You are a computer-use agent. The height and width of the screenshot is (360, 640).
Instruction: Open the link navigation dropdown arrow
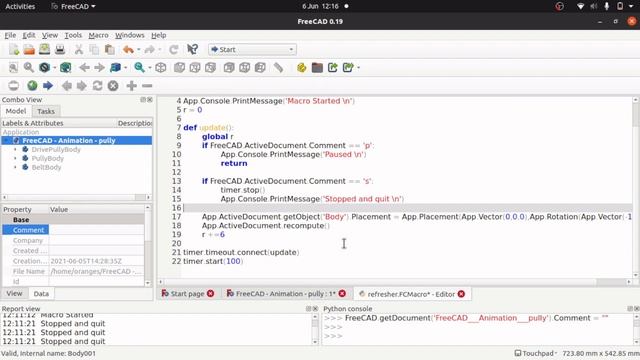(x=125, y=67)
